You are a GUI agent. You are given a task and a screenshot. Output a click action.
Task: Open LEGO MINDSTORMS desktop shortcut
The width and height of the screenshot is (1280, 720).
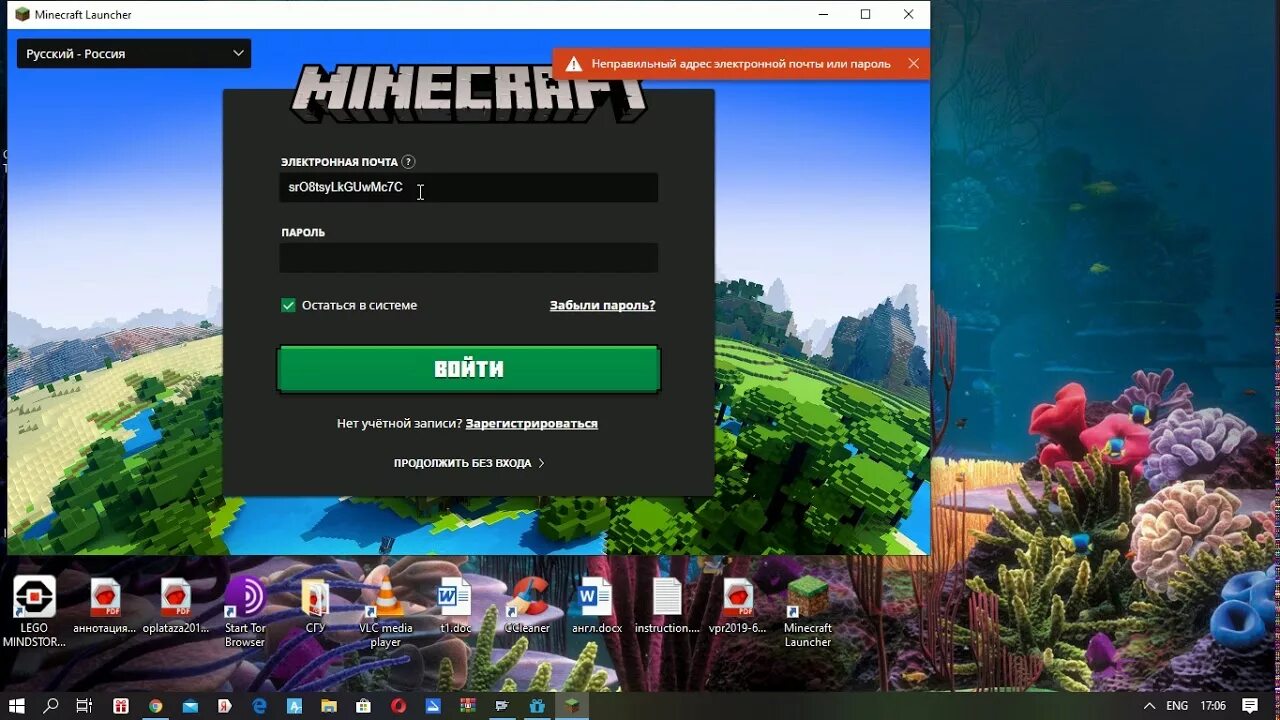point(34,611)
